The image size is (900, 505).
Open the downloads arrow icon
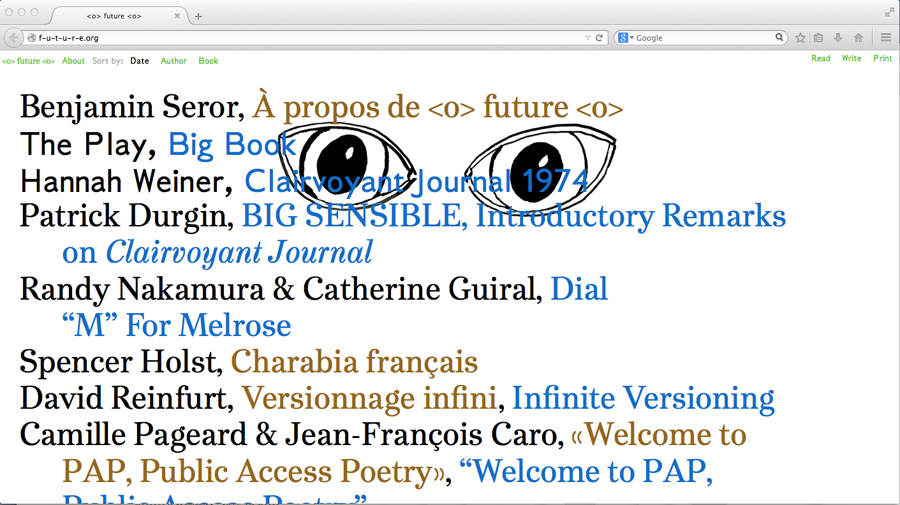coord(838,38)
